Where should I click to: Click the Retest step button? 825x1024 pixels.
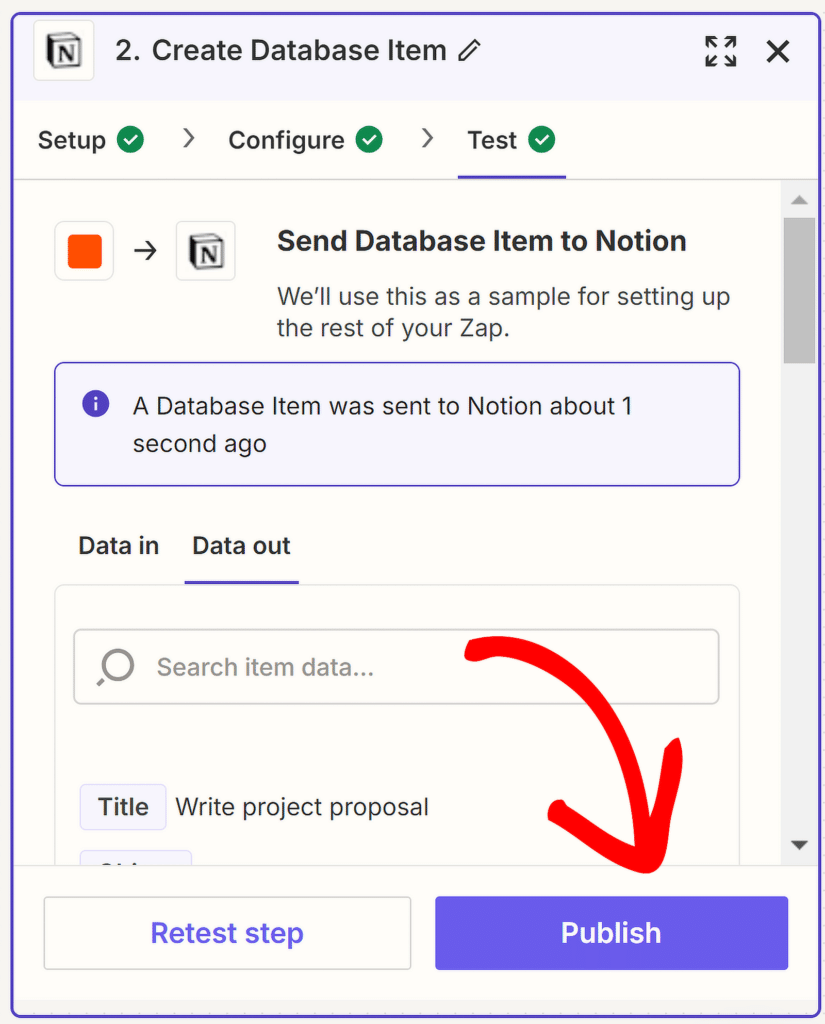click(x=227, y=933)
